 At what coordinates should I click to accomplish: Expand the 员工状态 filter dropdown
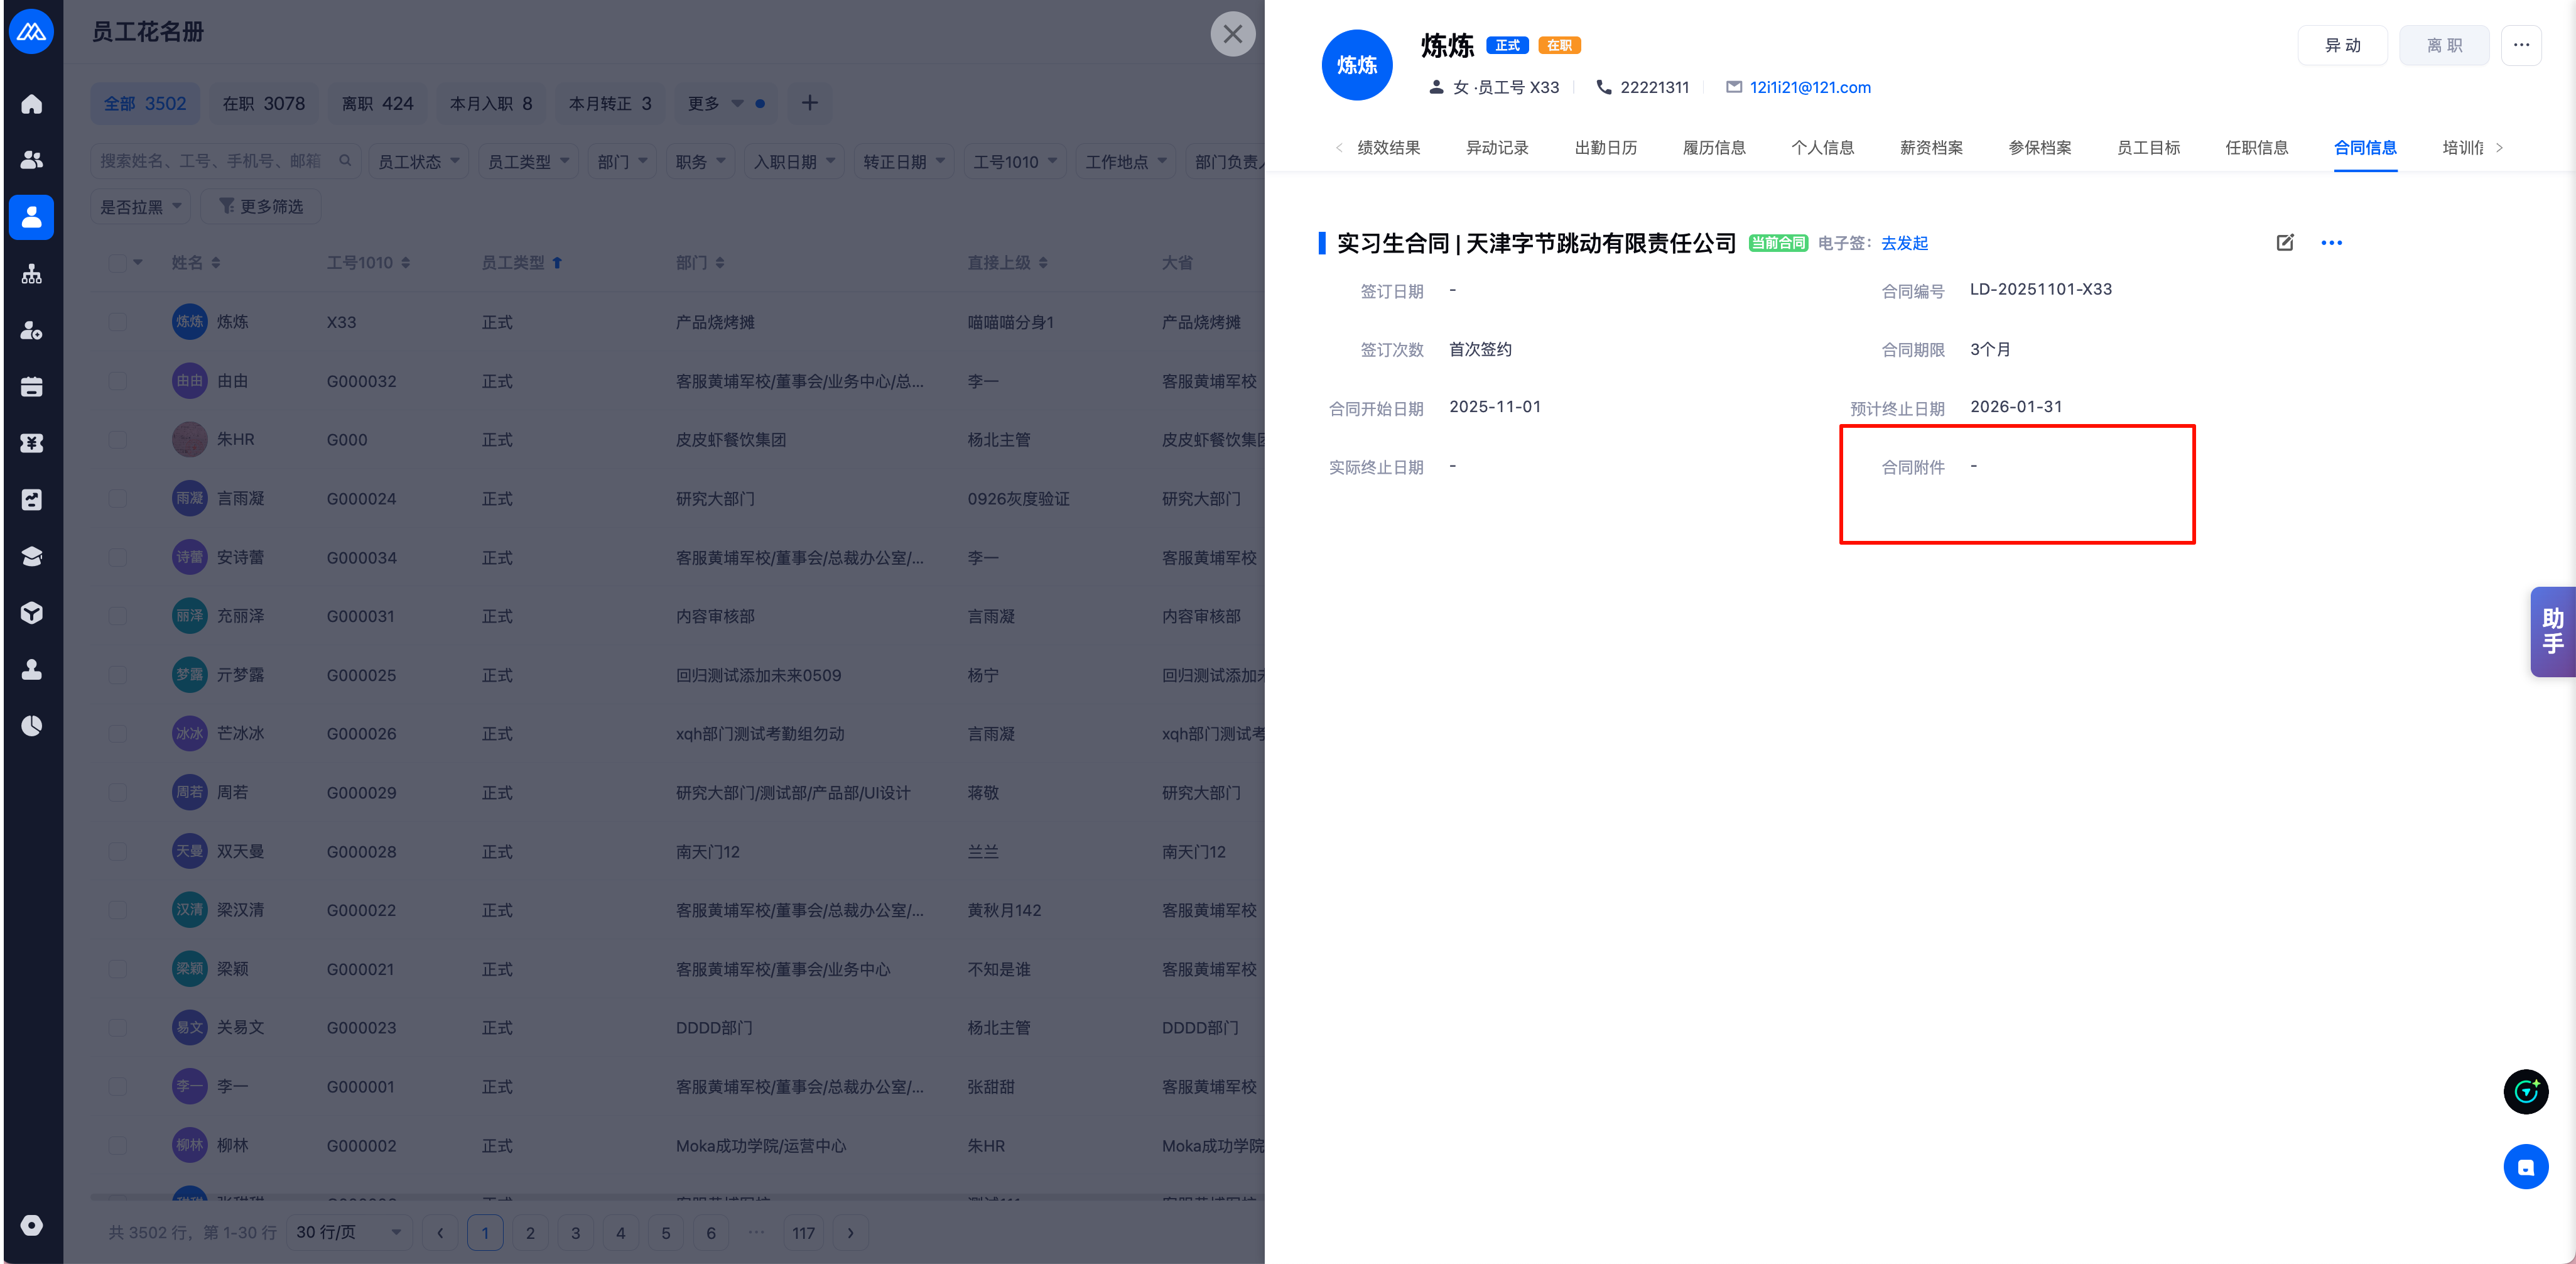(x=418, y=161)
